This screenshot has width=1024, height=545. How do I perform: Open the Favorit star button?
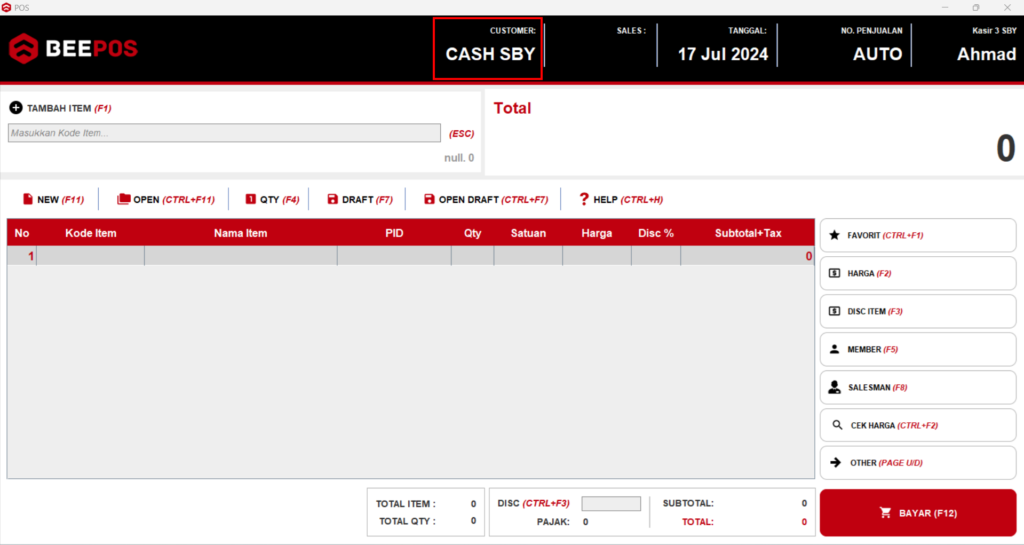[917, 235]
